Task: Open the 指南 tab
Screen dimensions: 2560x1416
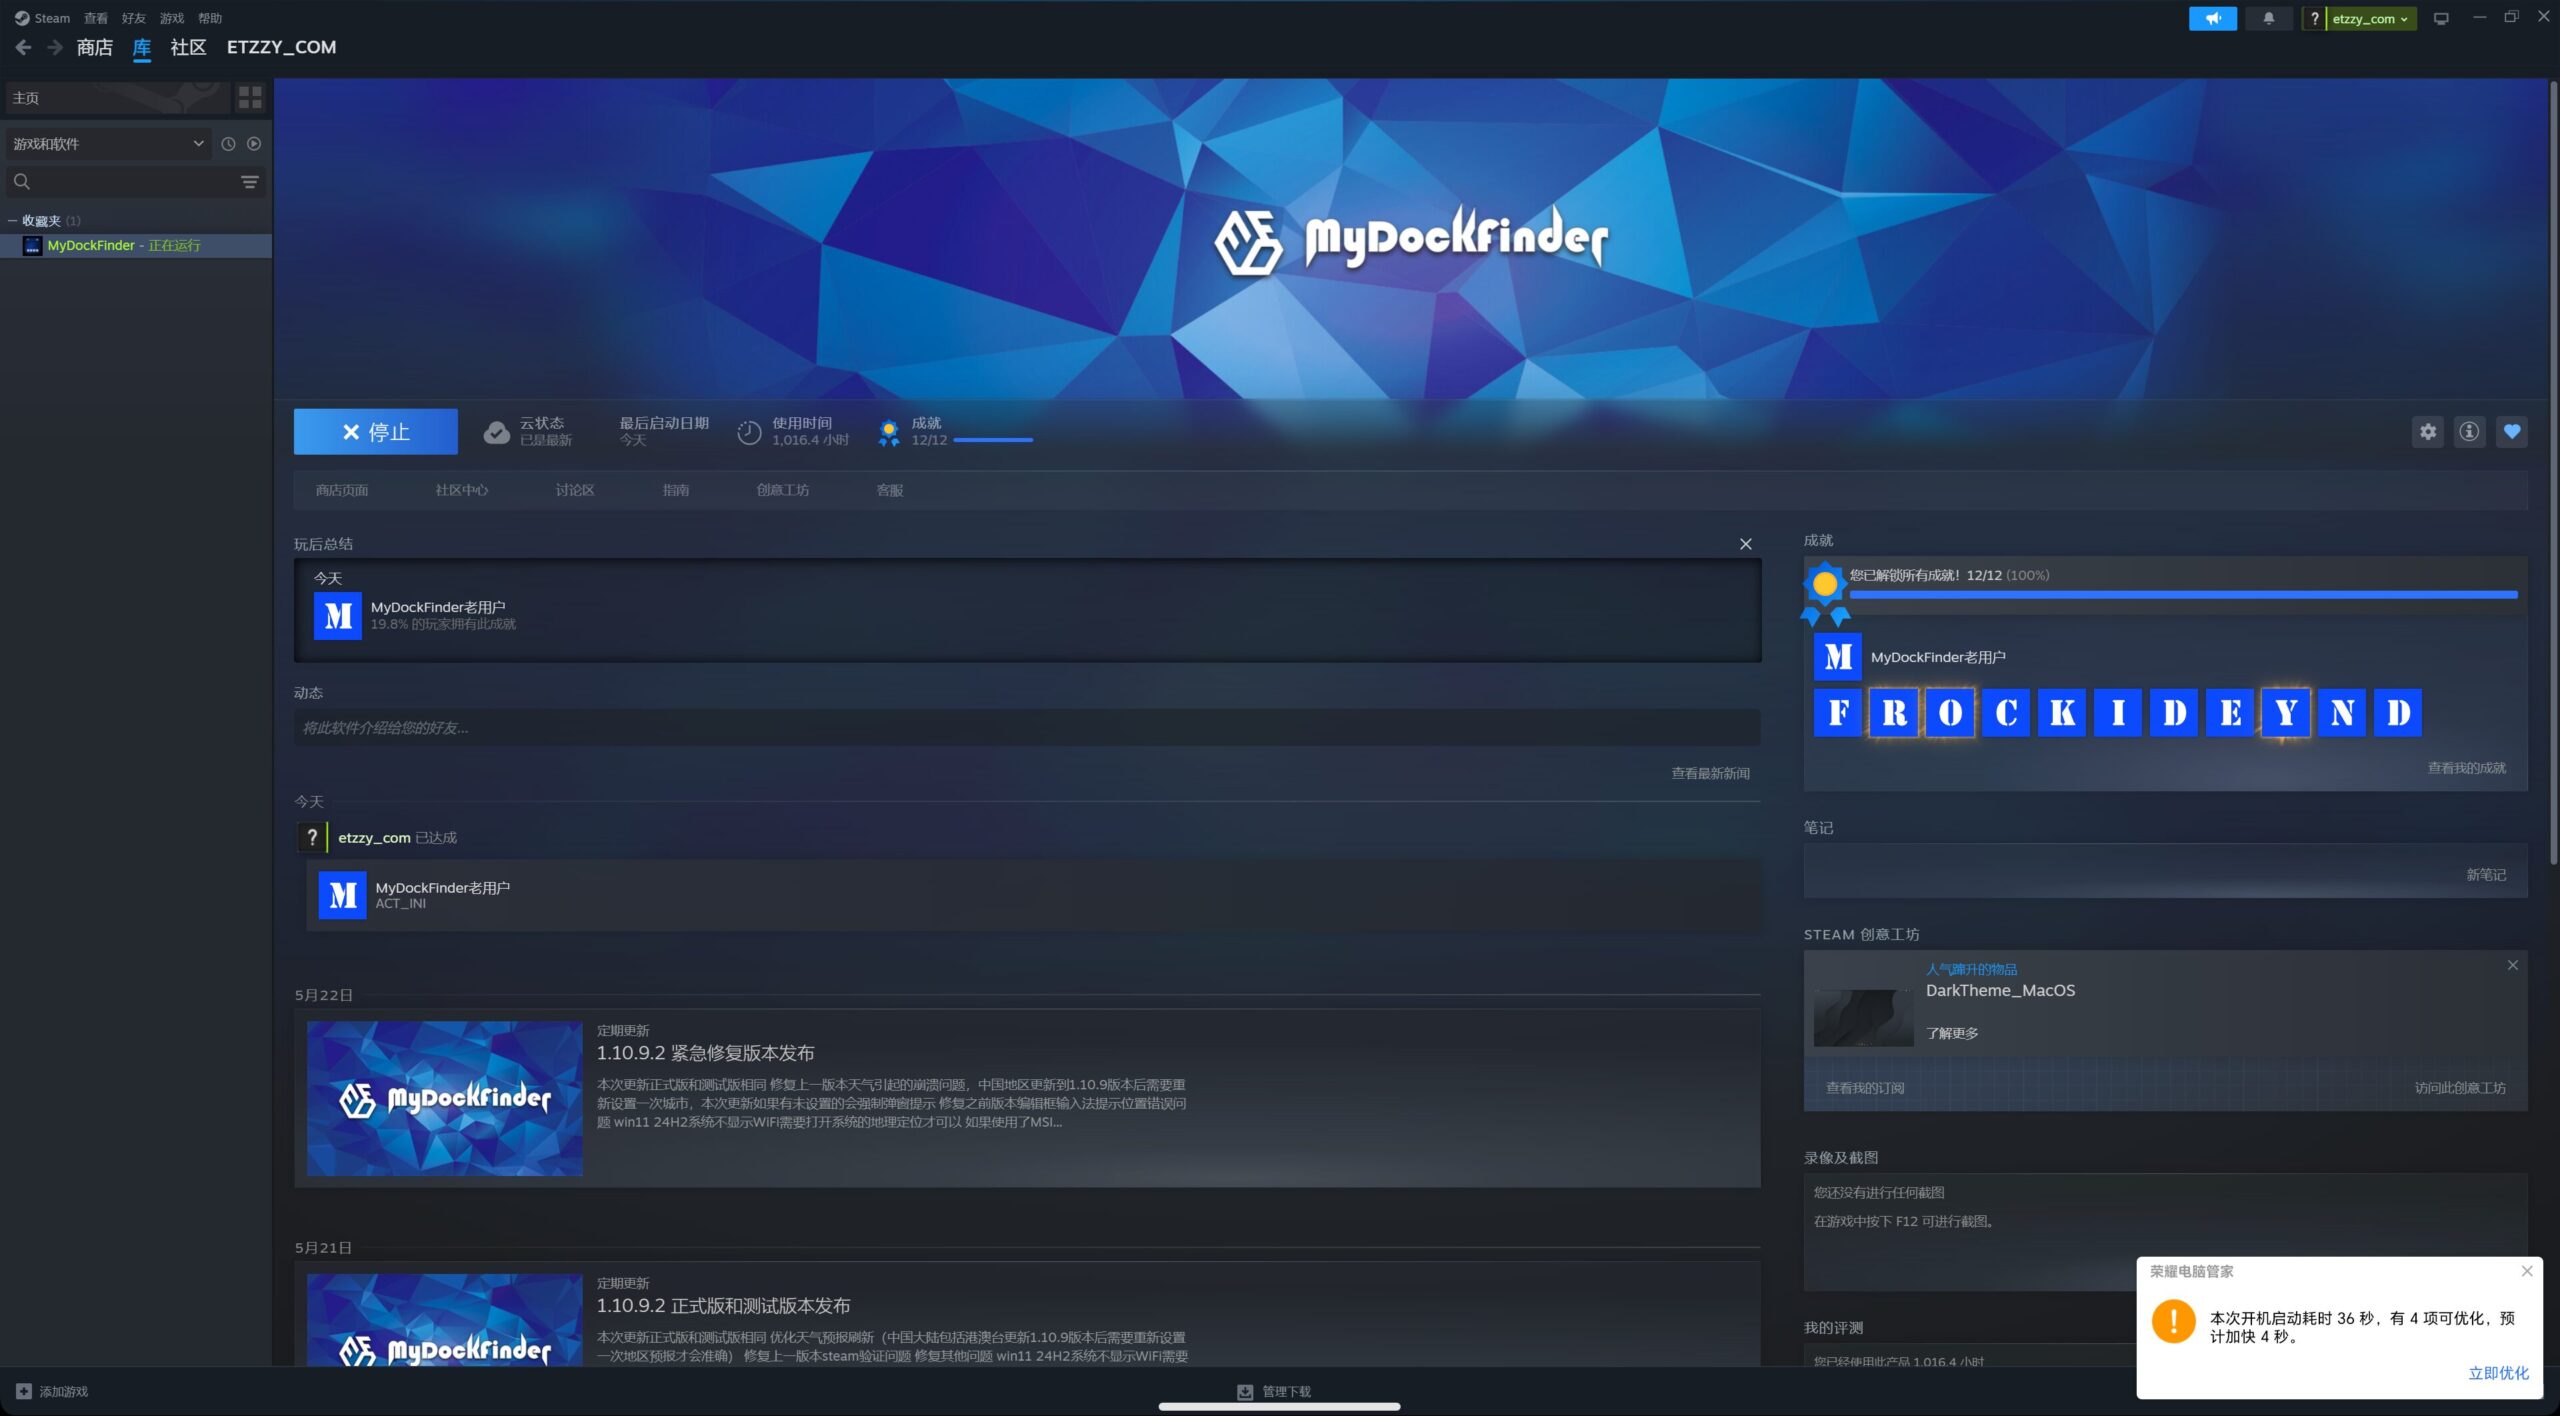Action: 675,490
